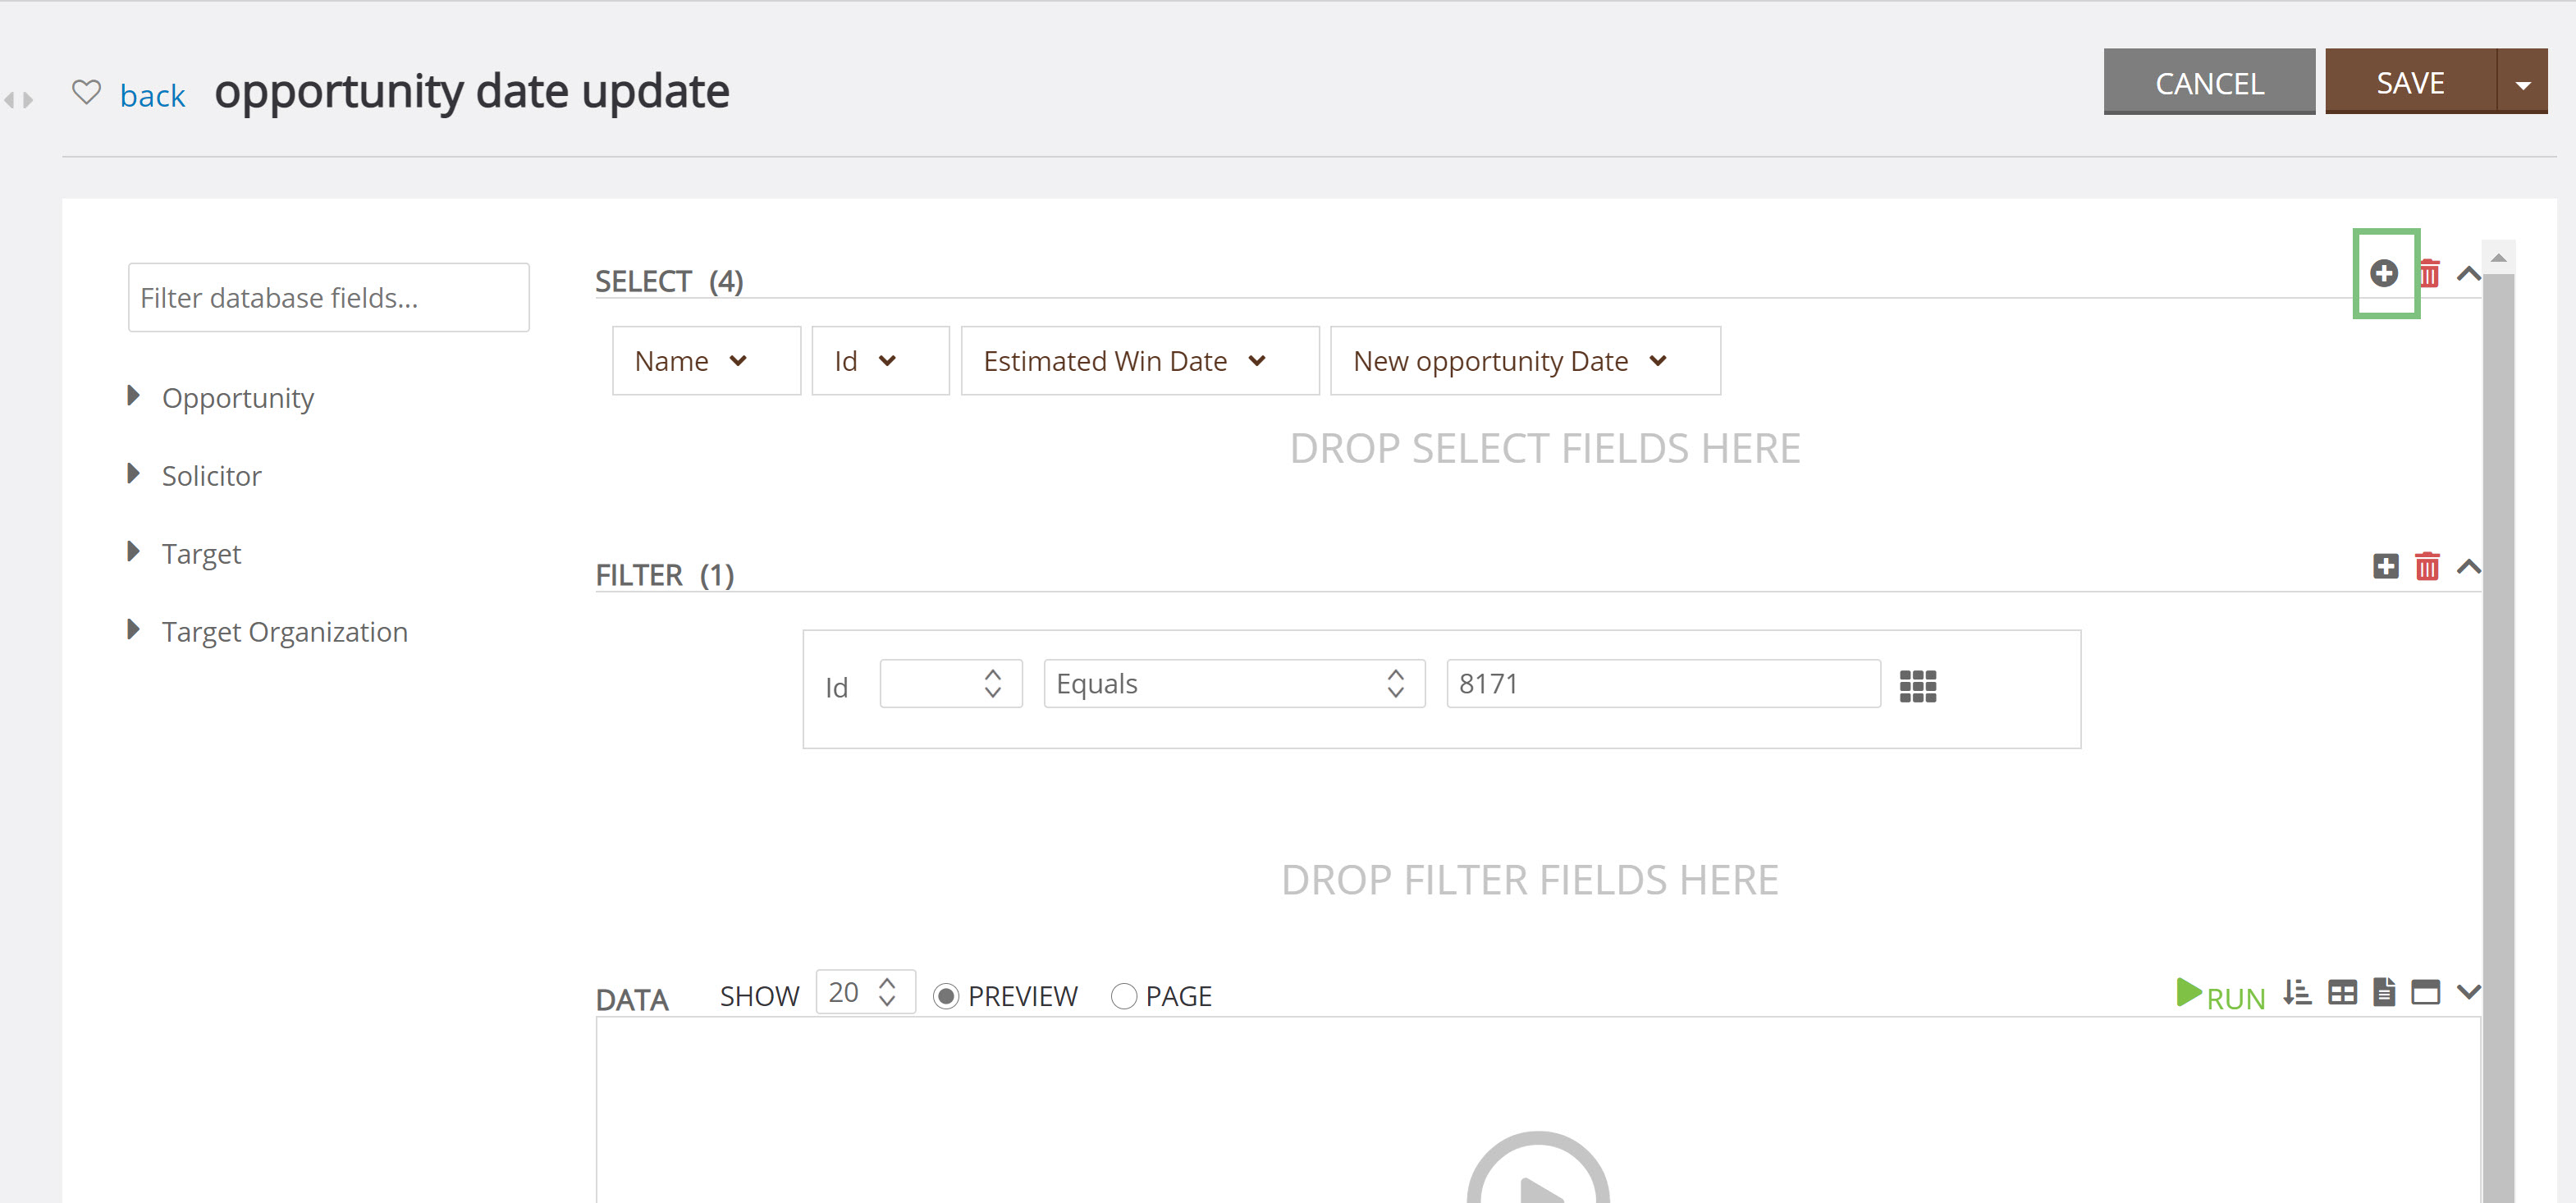The width and height of the screenshot is (2576, 1203).
Task: Edit the filter value 8171 field
Action: [x=1663, y=684]
